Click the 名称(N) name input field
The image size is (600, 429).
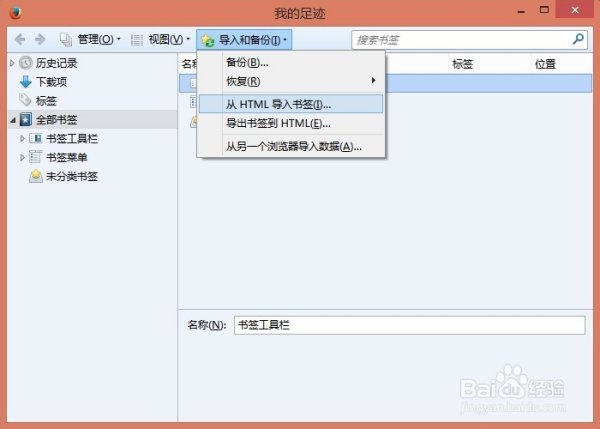point(409,325)
